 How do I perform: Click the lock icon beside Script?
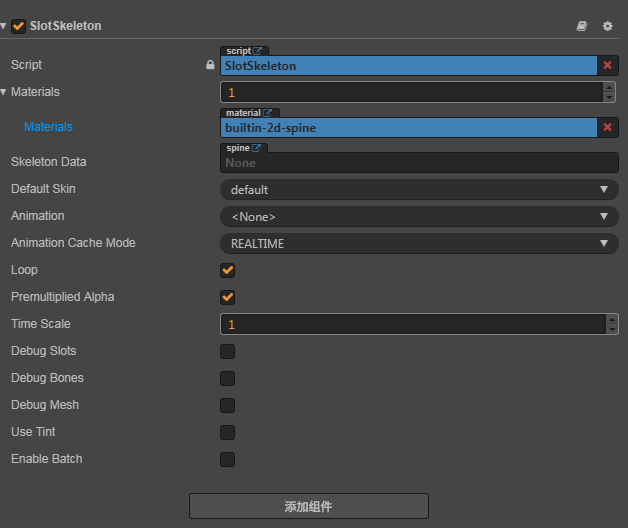(x=210, y=65)
